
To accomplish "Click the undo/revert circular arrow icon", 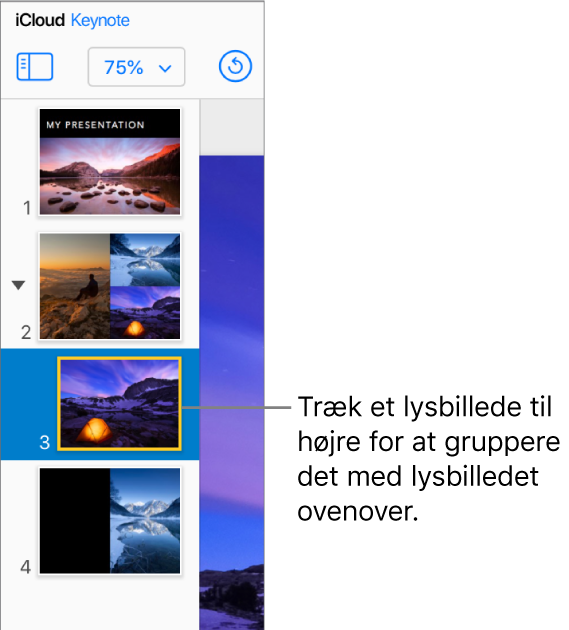I will (x=235, y=66).
